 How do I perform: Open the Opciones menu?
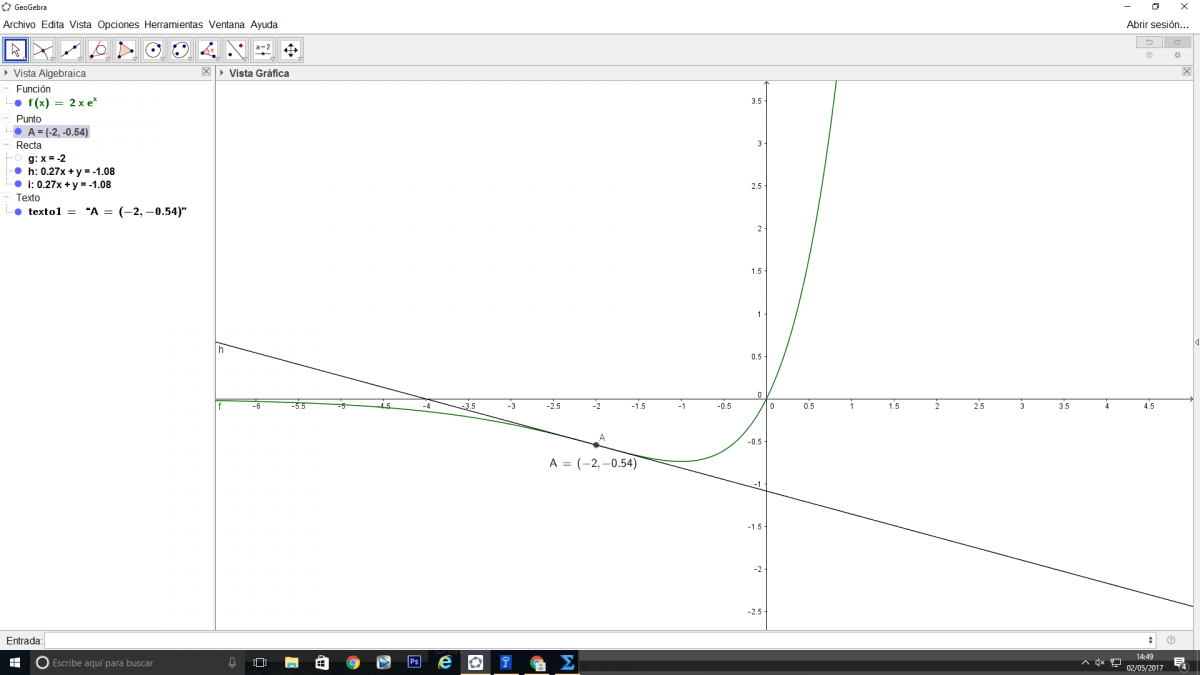point(118,24)
